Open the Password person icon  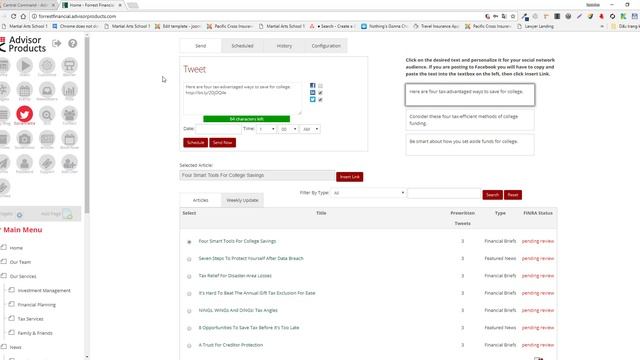pyautogui.click(x=24, y=163)
